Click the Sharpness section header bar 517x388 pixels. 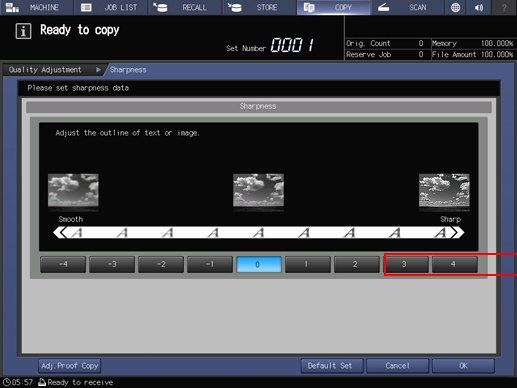pos(259,107)
